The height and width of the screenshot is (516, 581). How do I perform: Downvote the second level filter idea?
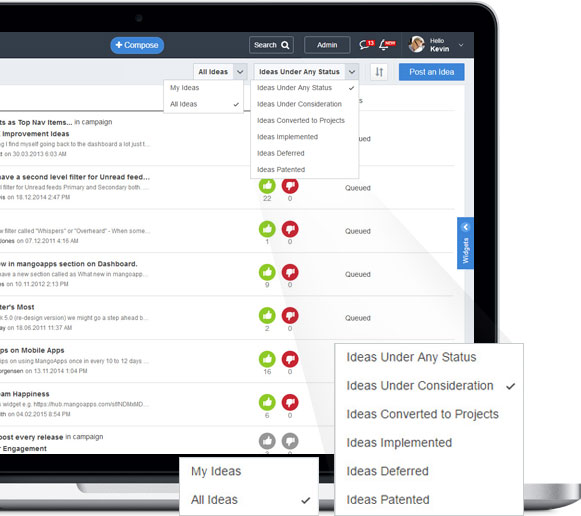click(290, 186)
